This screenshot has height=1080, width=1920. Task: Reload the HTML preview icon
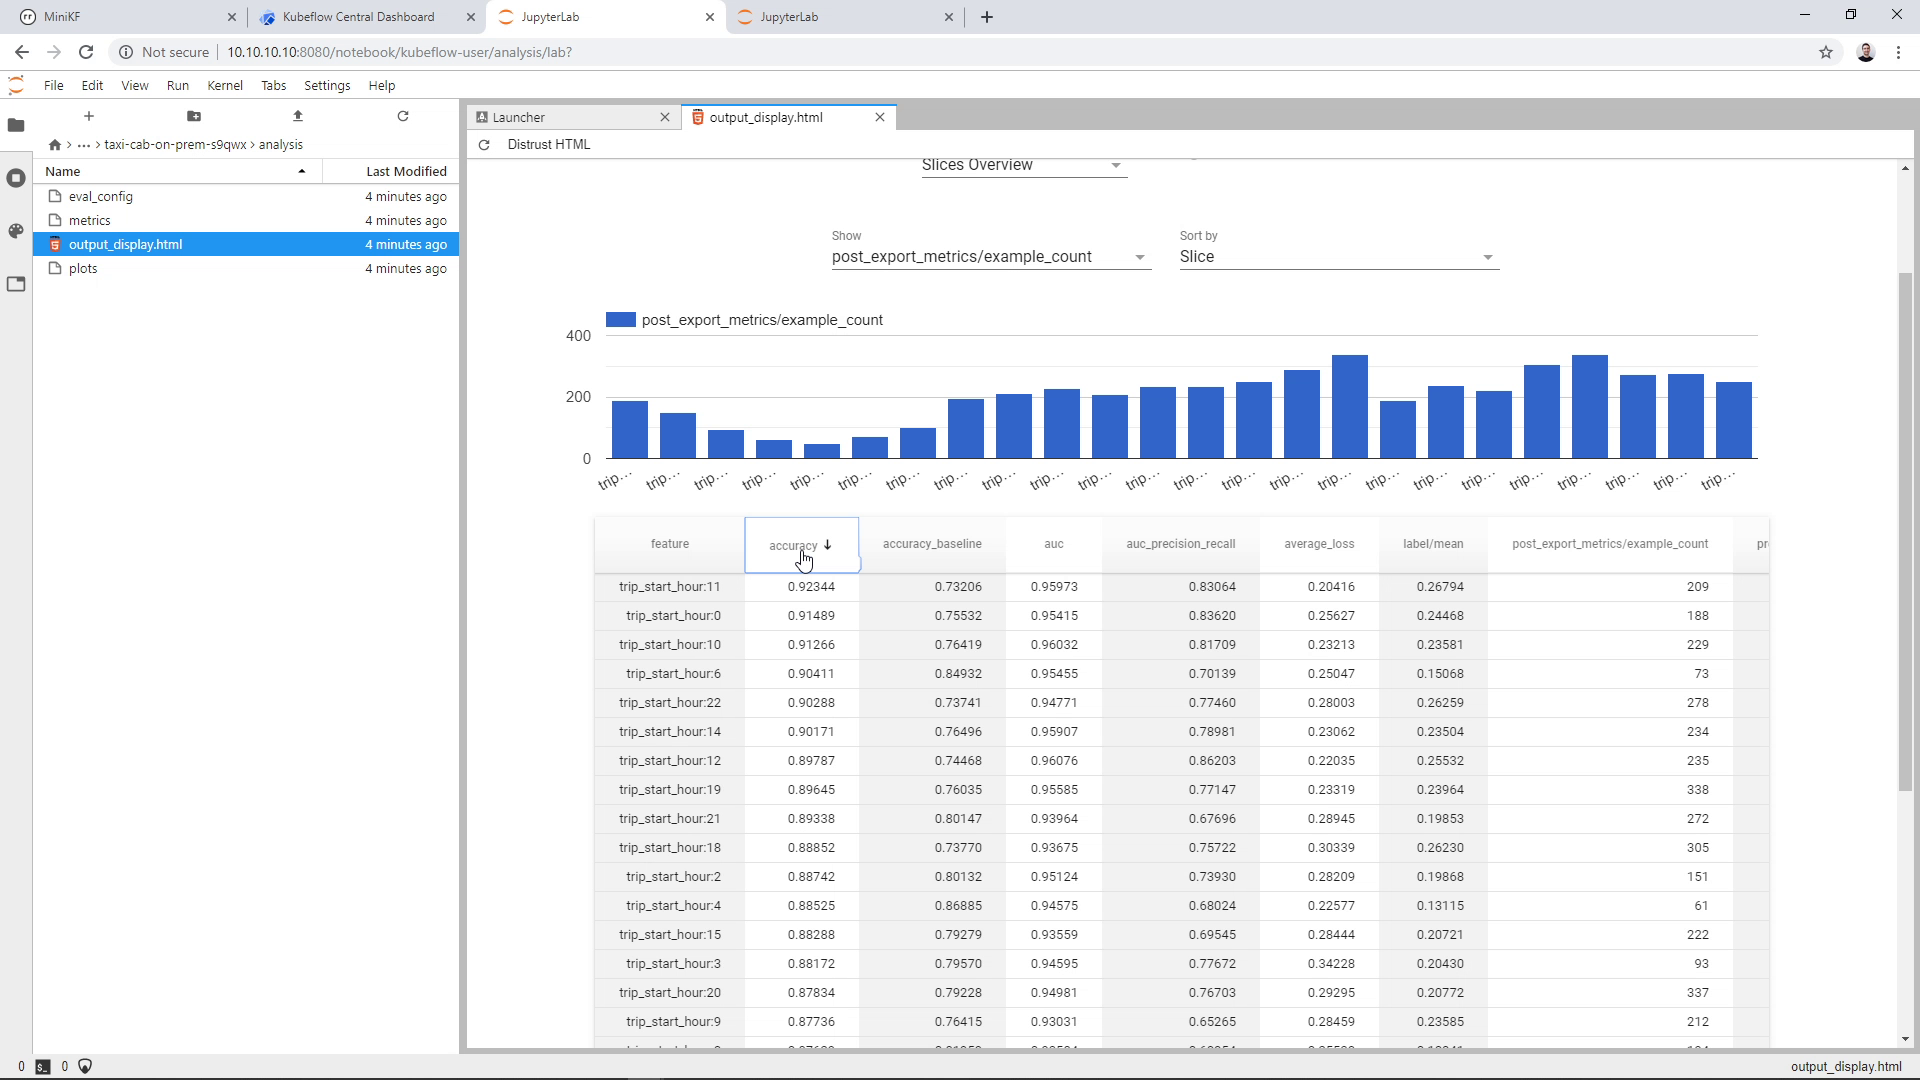(484, 145)
